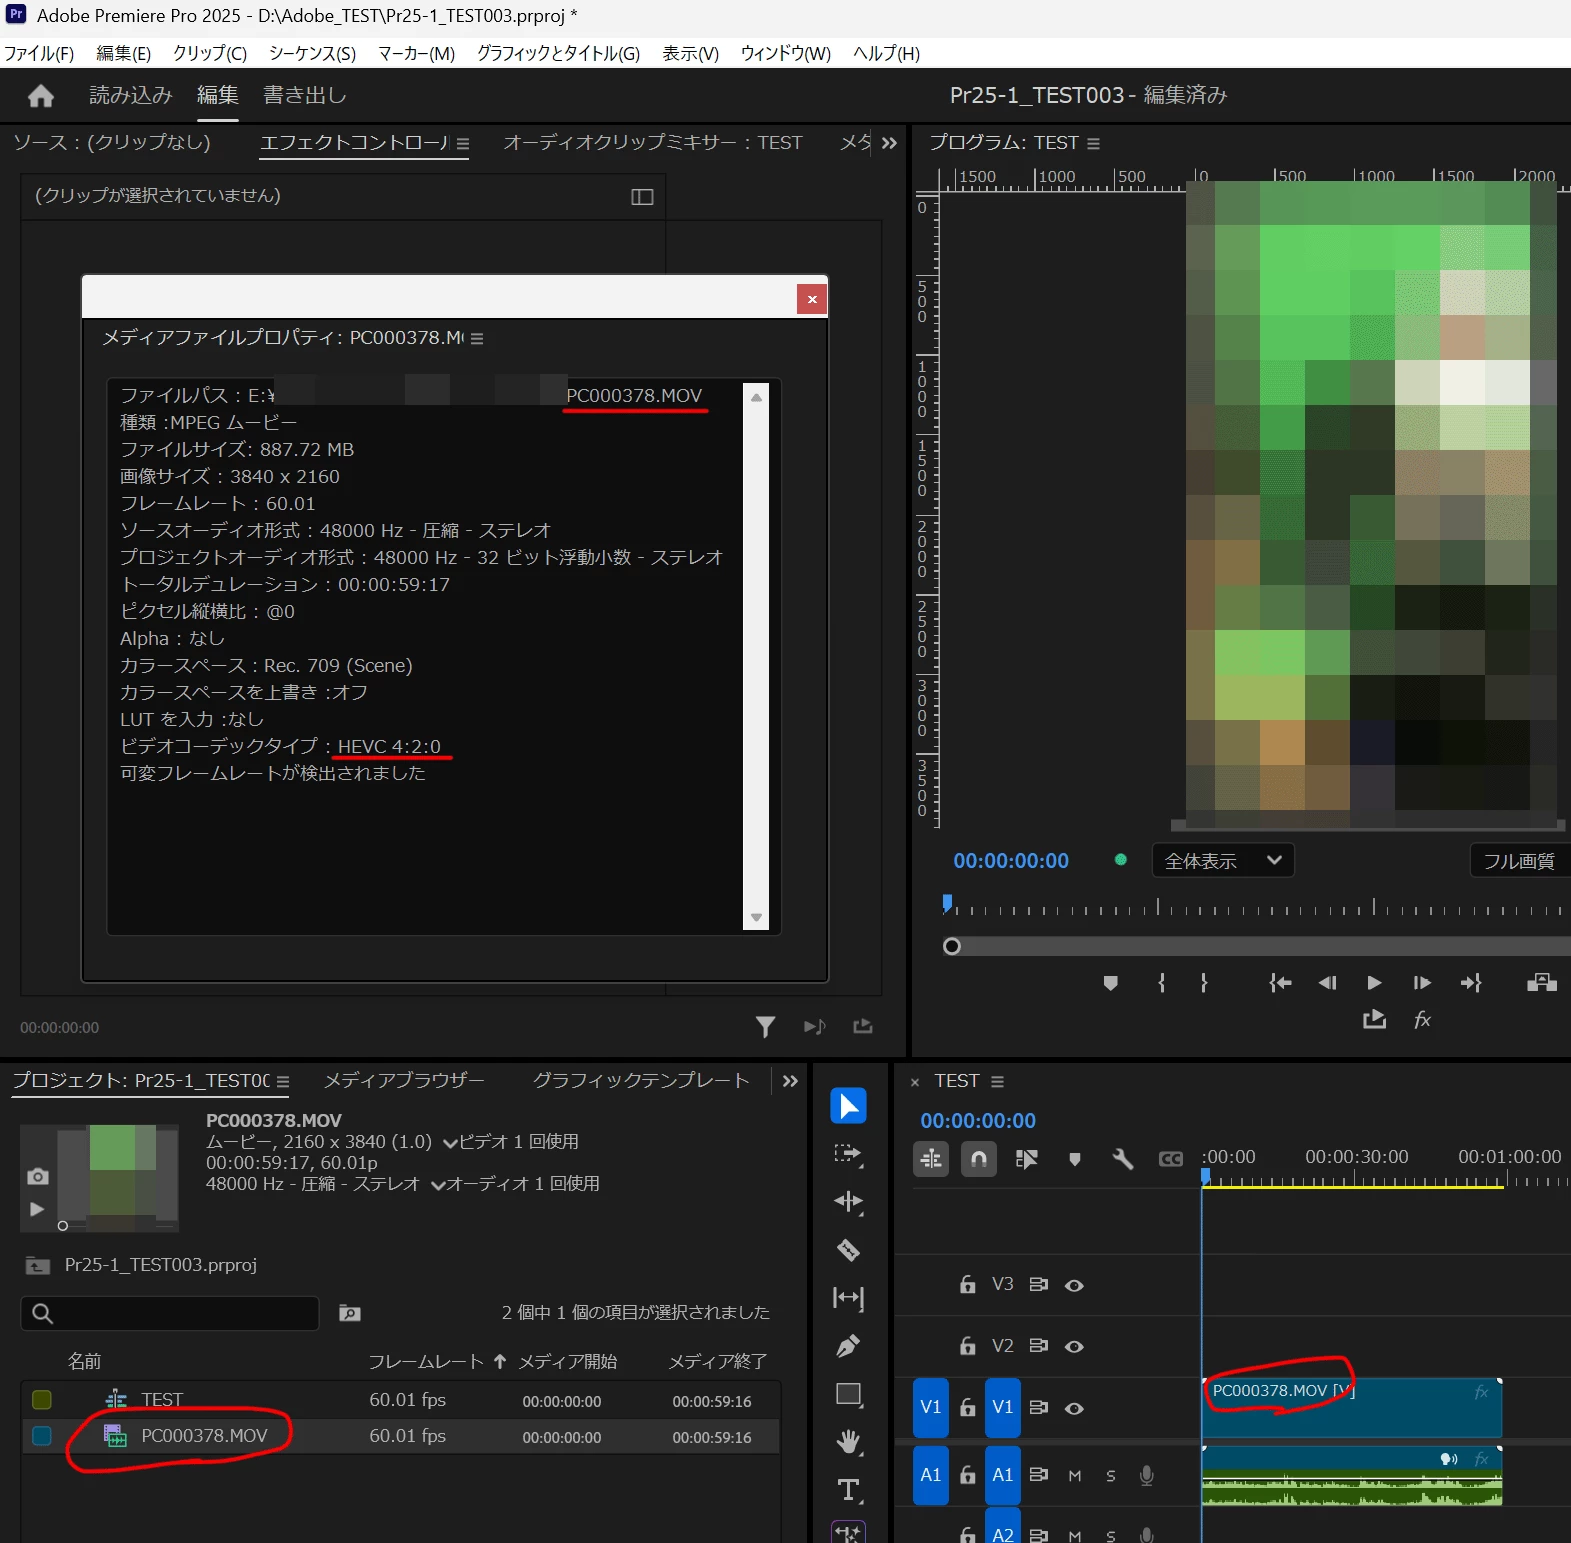Select the Razor tool
Image resolution: width=1571 pixels, height=1543 pixels.
[x=848, y=1250]
